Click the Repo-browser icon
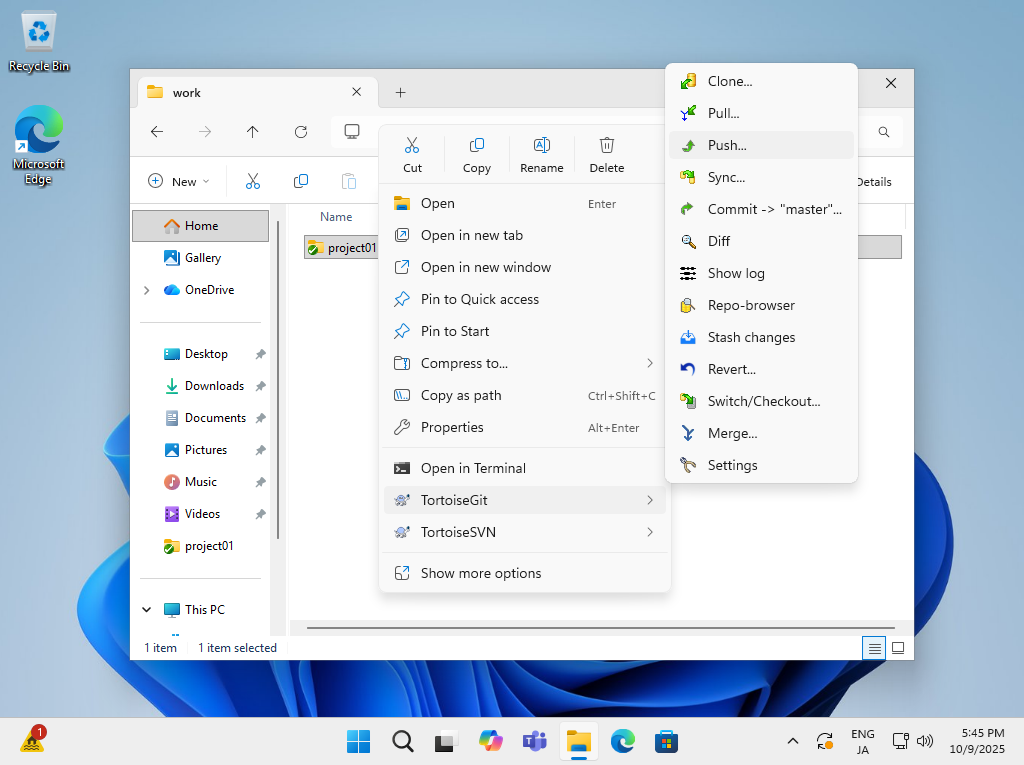 (688, 305)
